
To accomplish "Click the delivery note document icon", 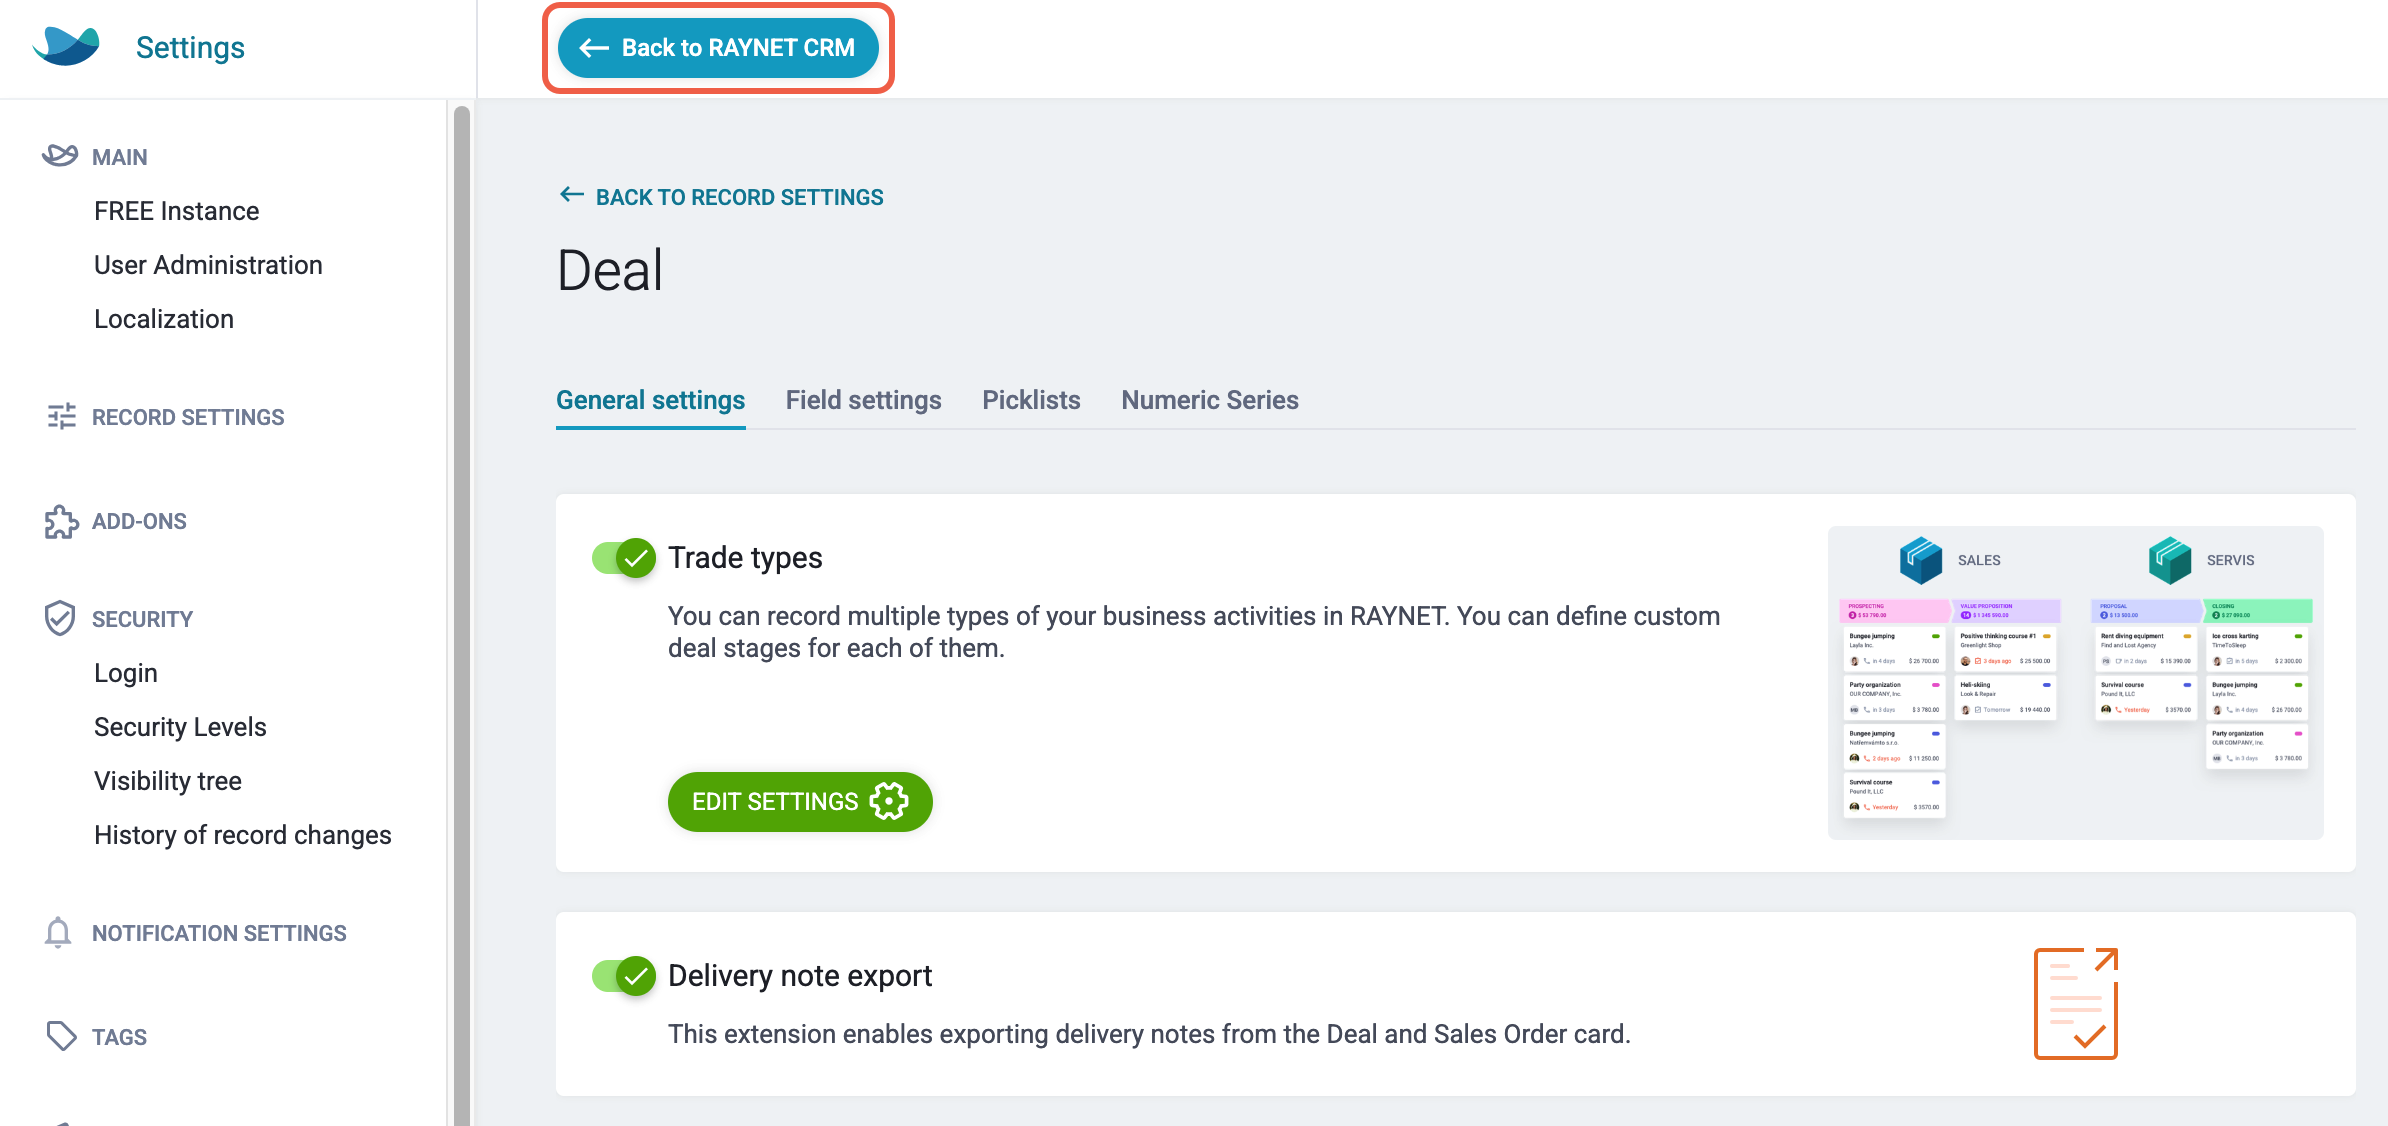I will coord(2076,1003).
